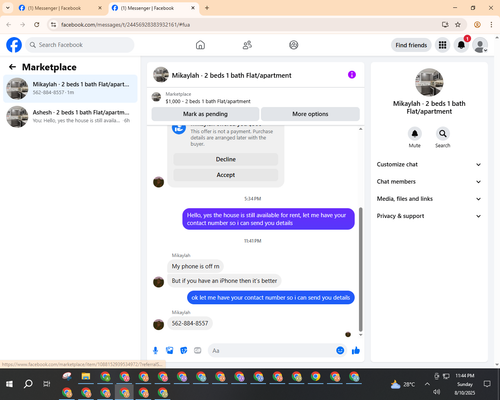Choose a GIF icon in composer
The height and width of the screenshot is (400, 500).
(198, 350)
